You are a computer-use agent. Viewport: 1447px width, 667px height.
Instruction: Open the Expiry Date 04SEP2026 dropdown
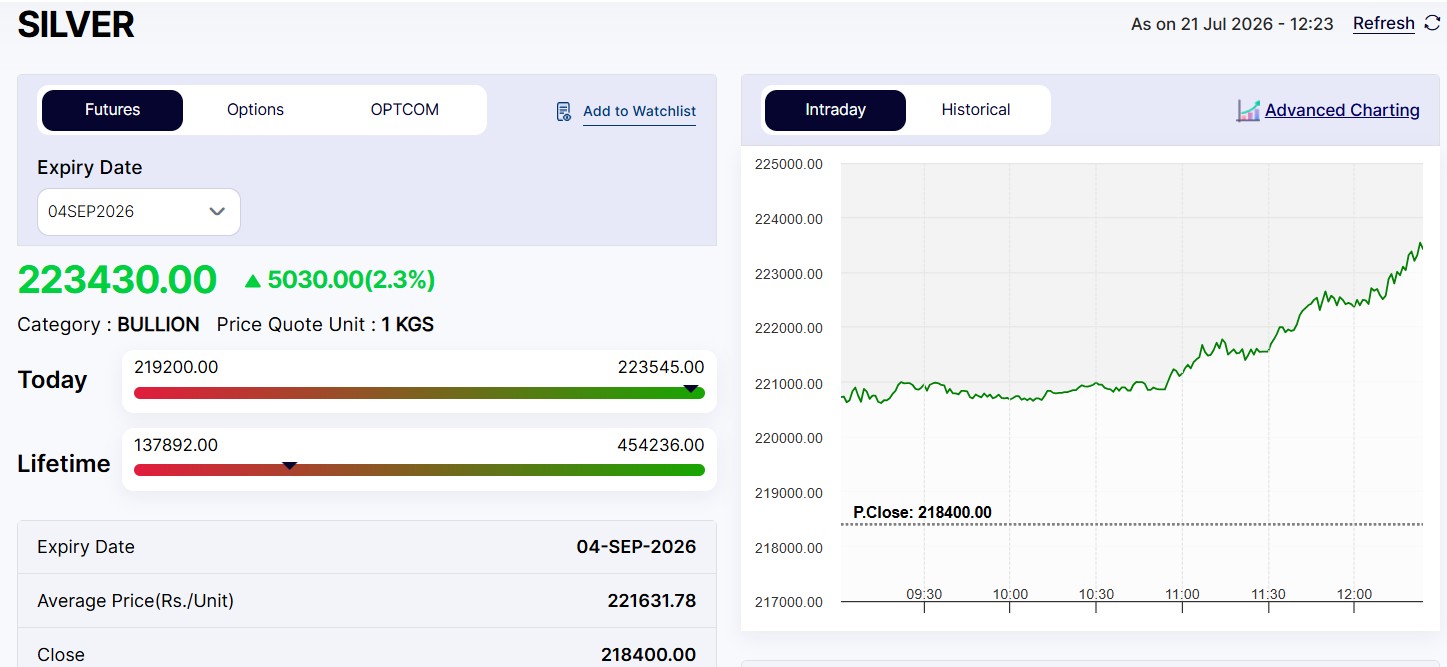[139, 212]
